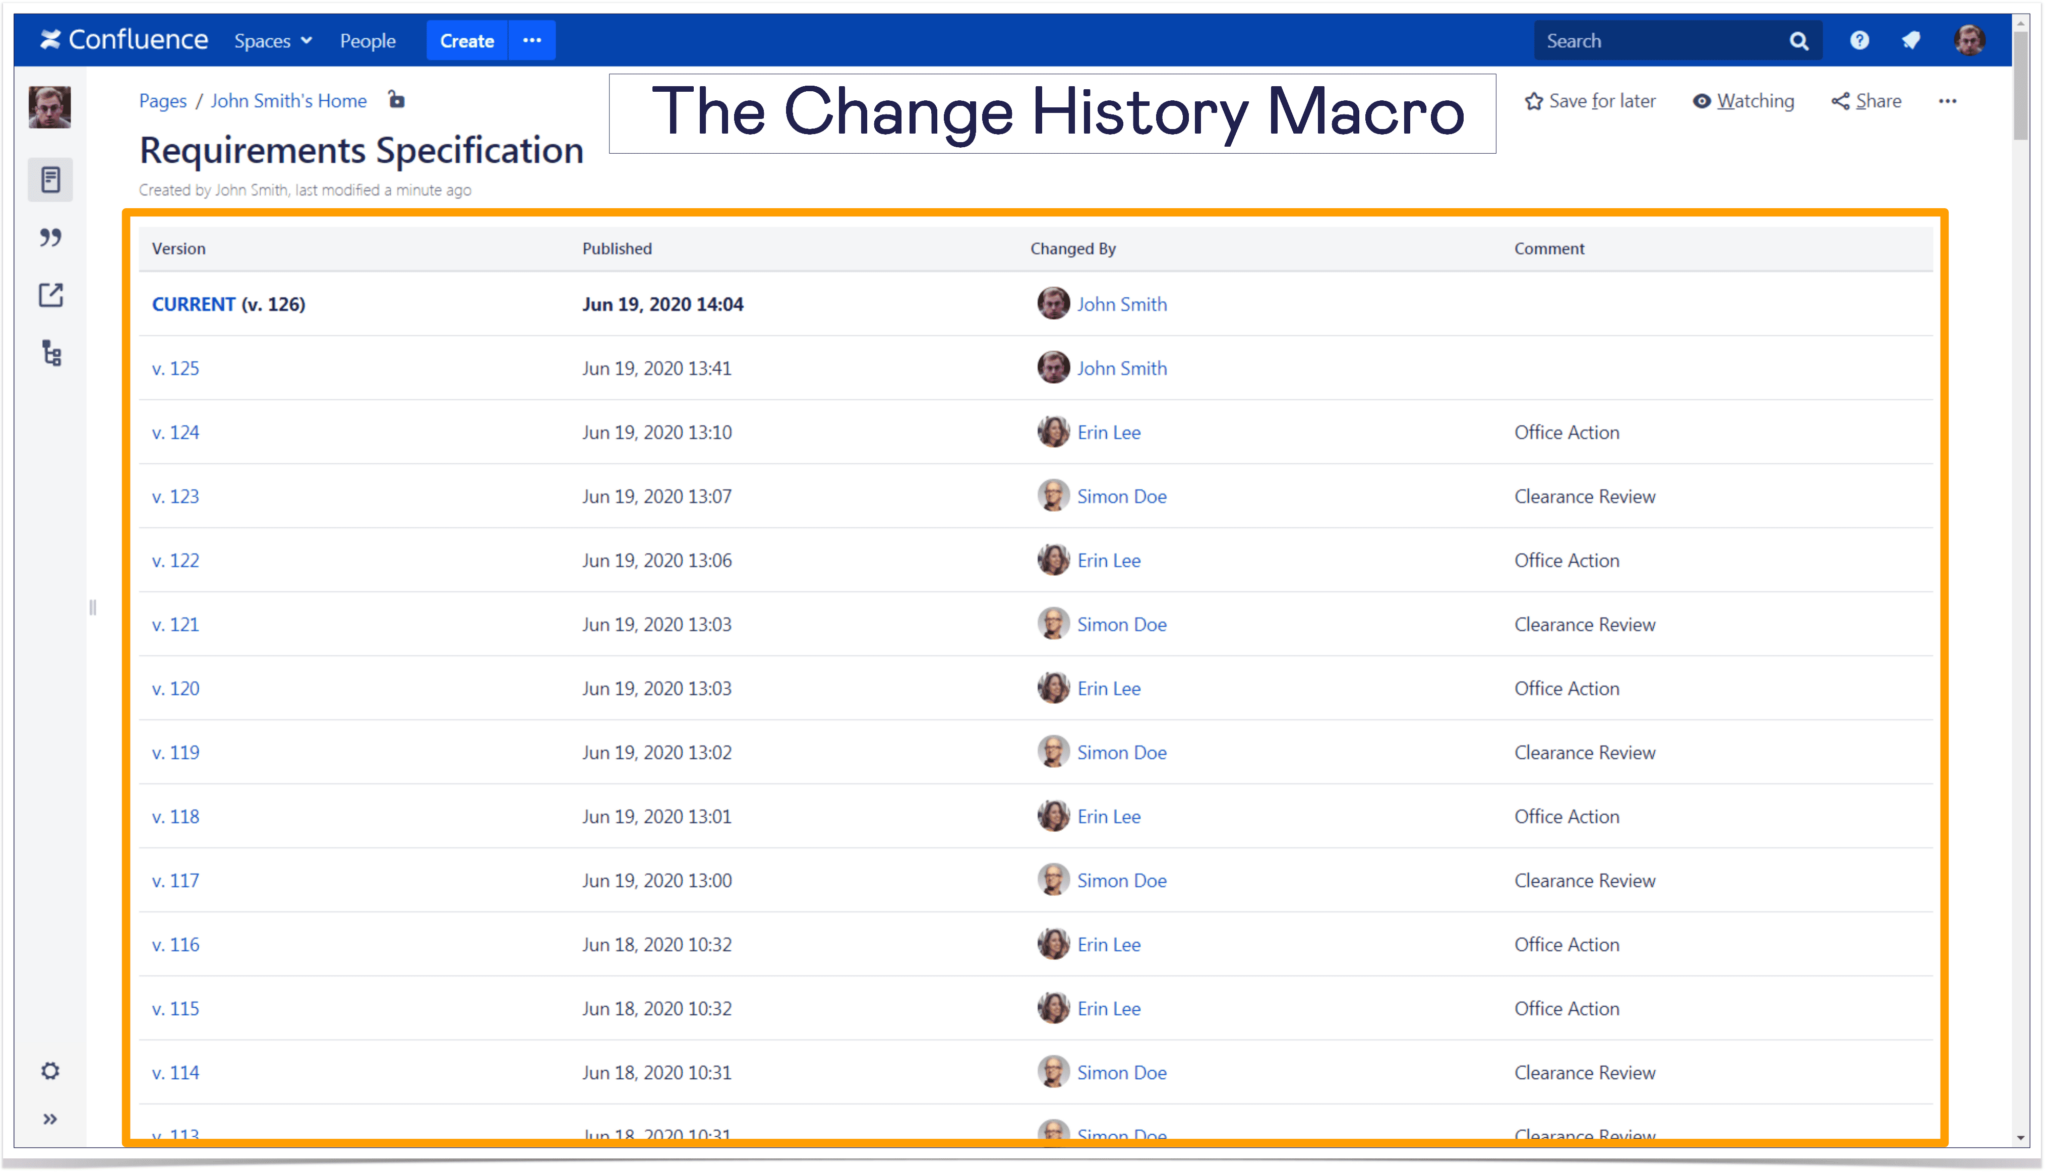Open the more actions ellipsis near Share
The width and height of the screenshot is (2048, 1173).
(1949, 100)
